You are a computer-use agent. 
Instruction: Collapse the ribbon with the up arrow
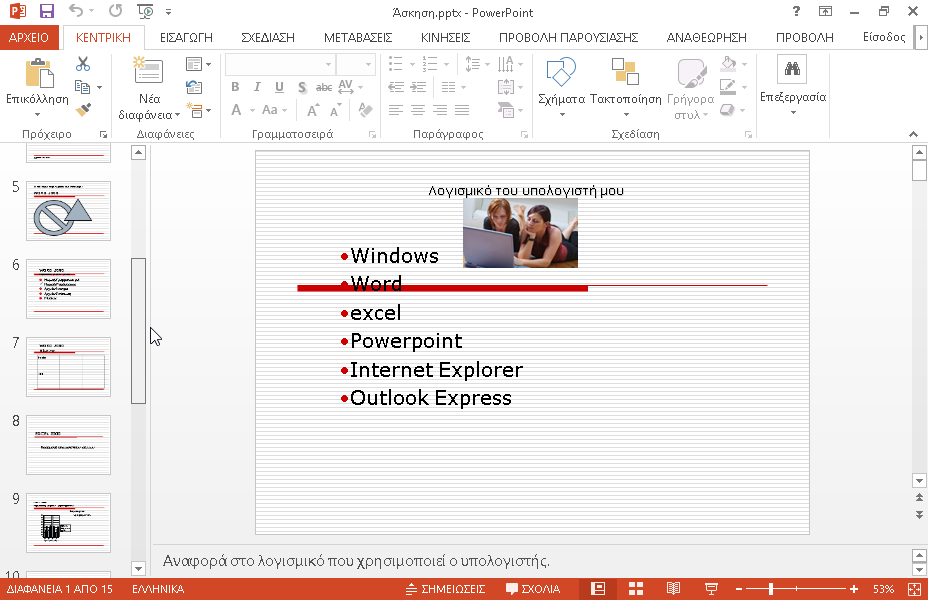click(x=913, y=134)
